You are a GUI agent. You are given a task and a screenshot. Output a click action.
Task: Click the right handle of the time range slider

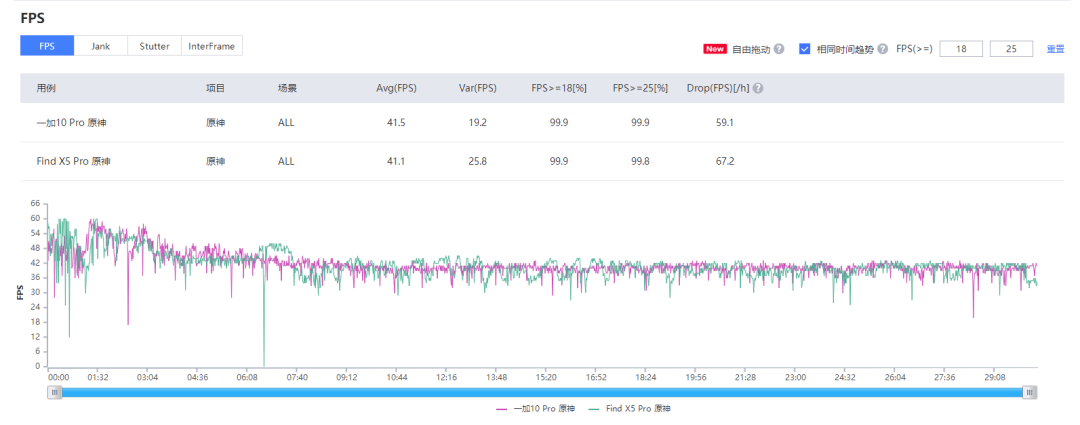pyautogui.click(x=1030, y=393)
